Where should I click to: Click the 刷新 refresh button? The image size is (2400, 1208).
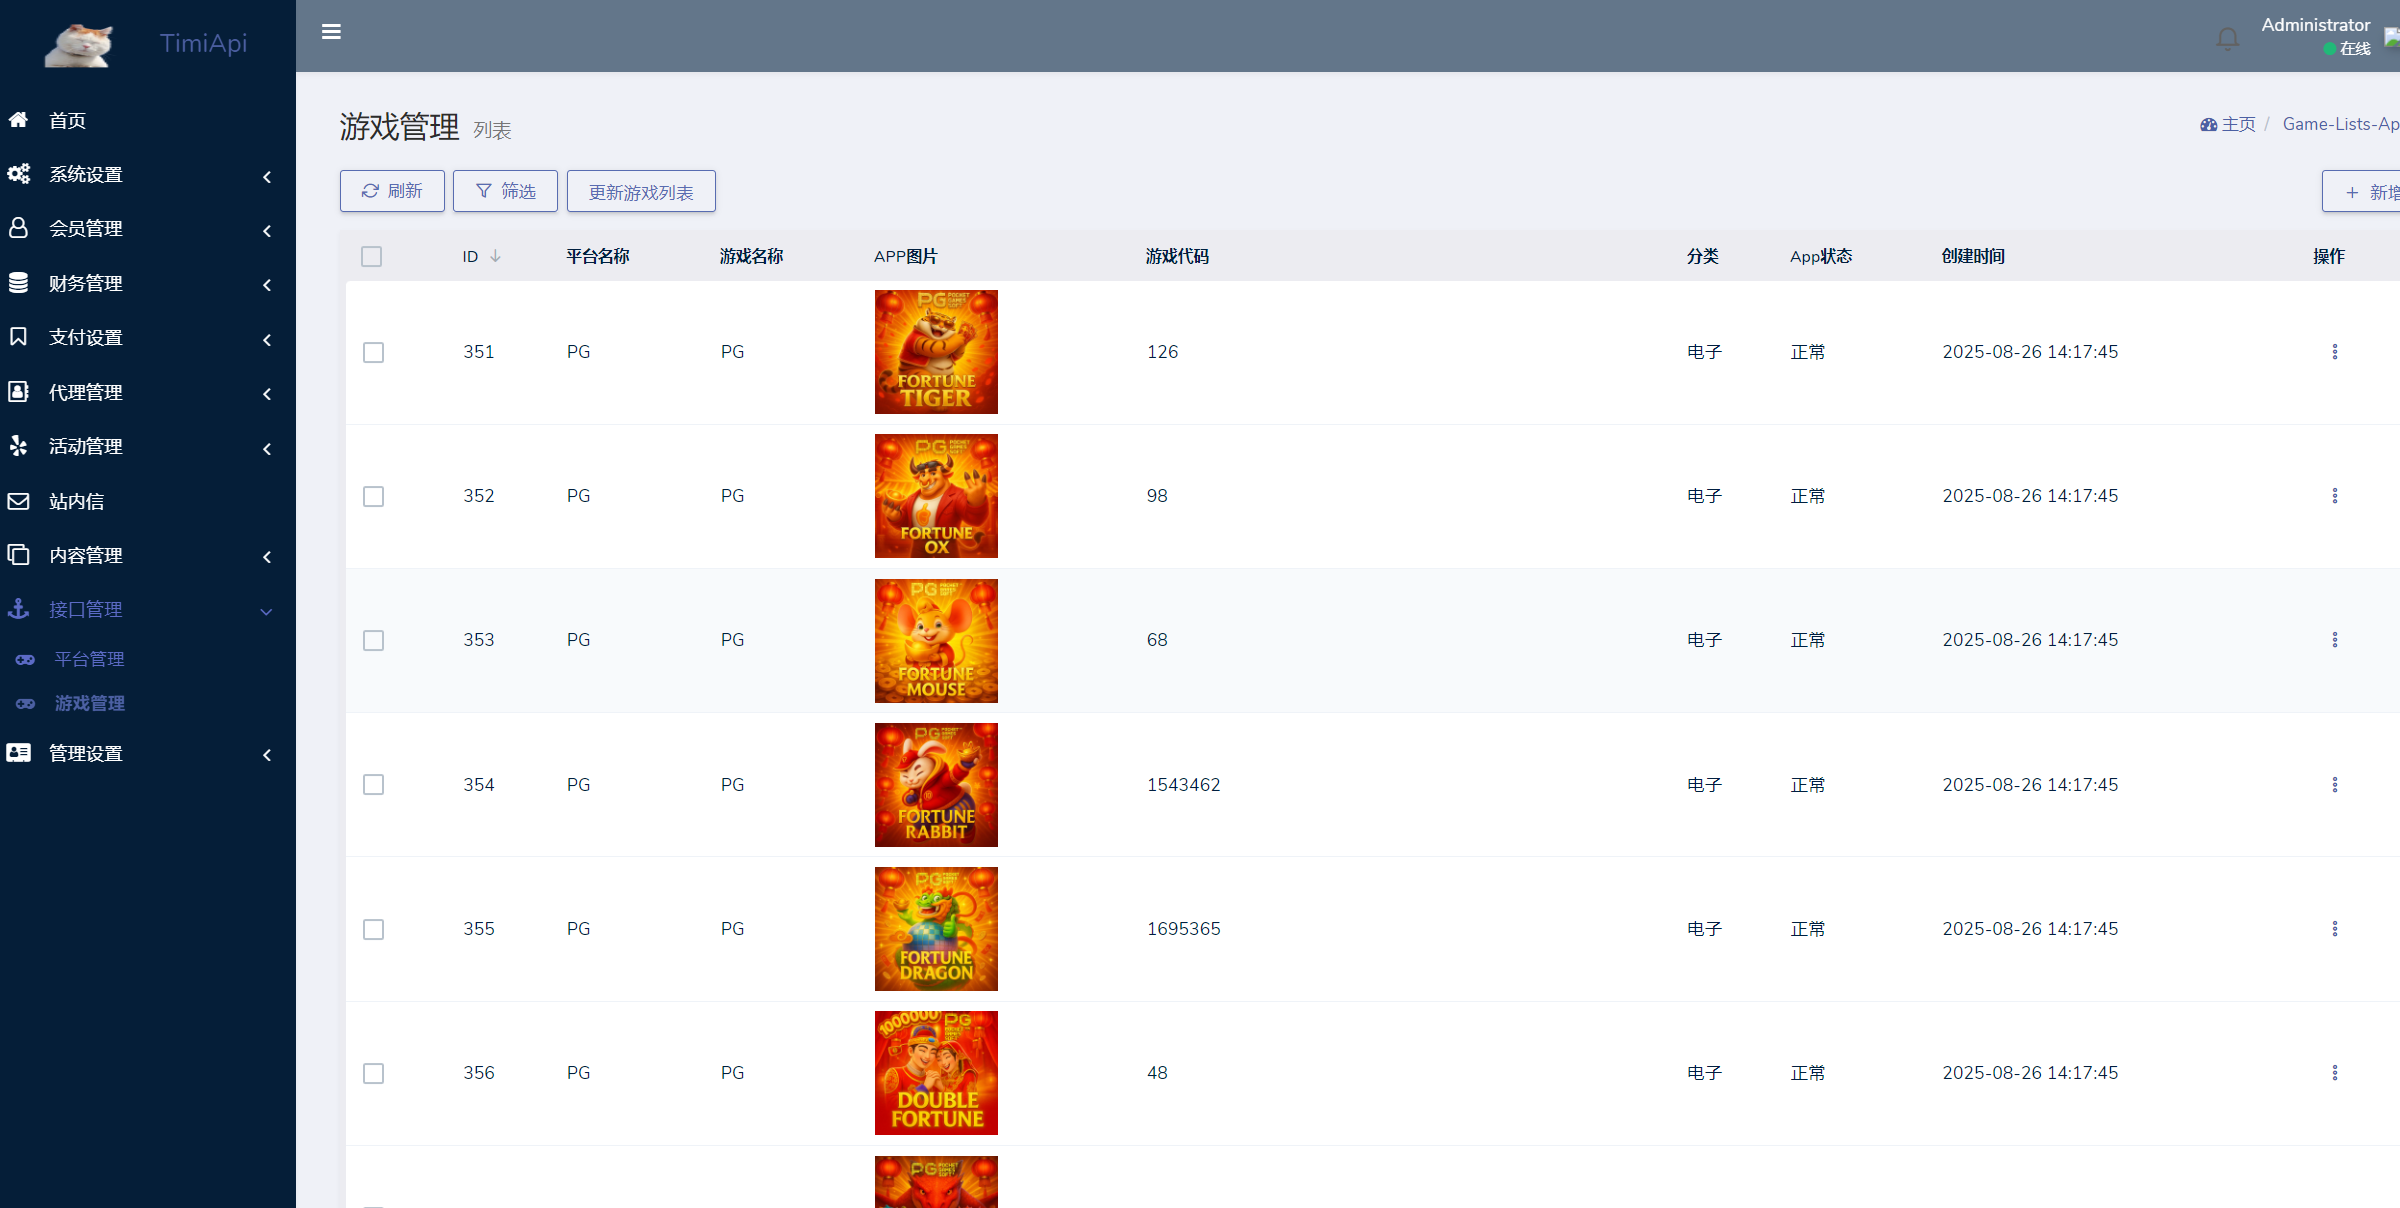(x=392, y=191)
